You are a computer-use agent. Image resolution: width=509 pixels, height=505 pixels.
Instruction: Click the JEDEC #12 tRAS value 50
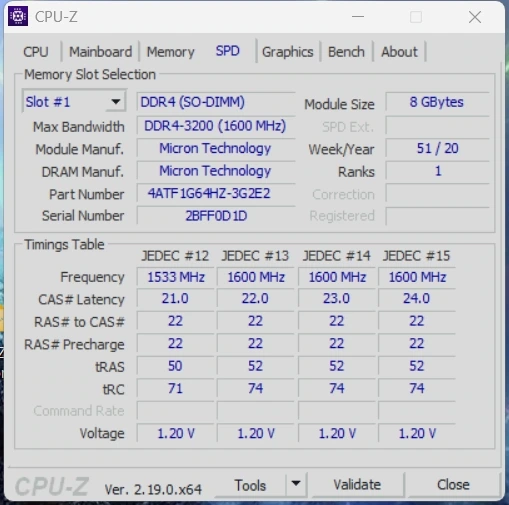click(175, 366)
